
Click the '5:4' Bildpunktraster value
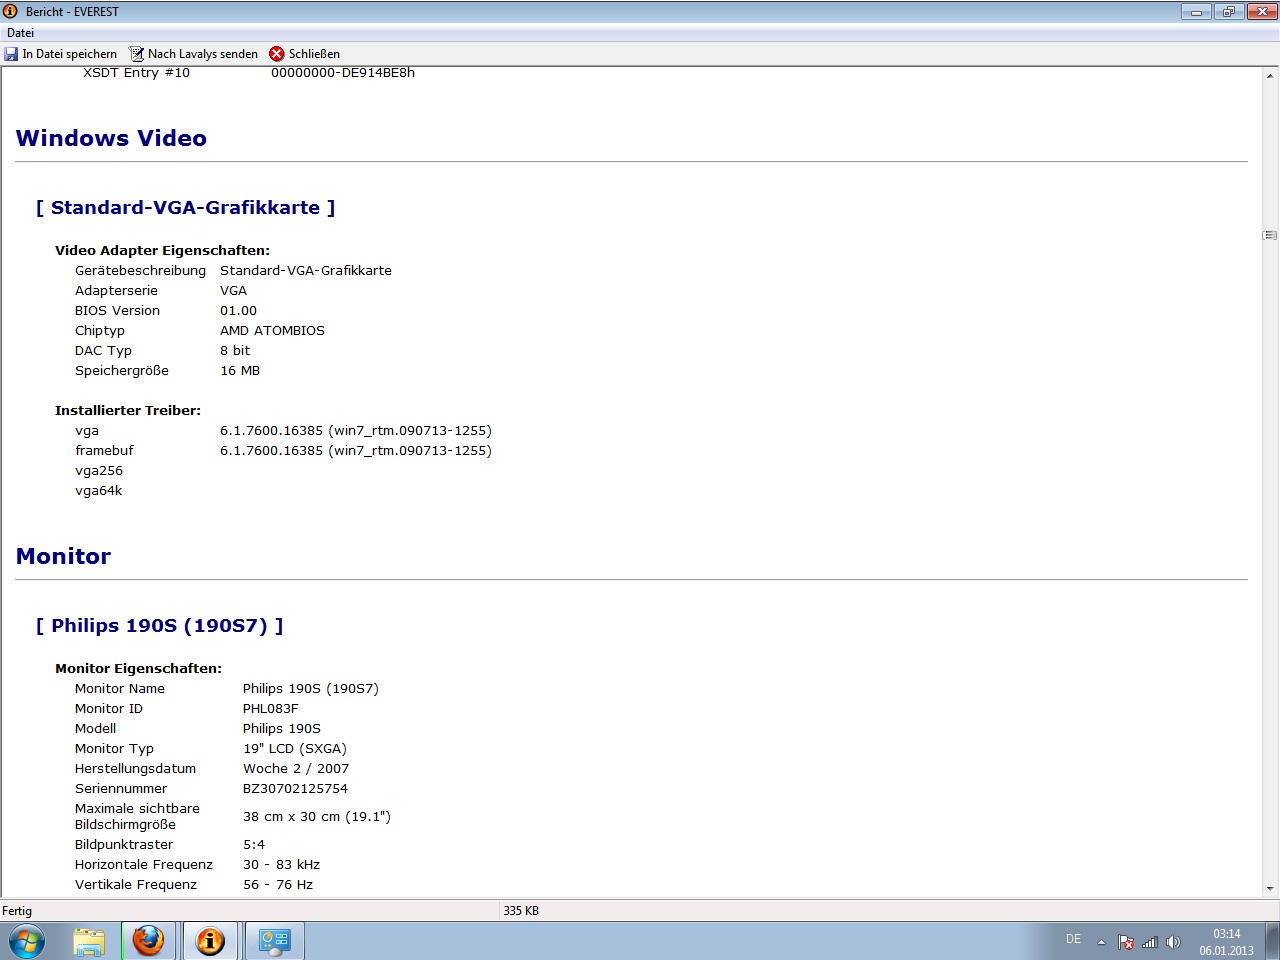coord(254,845)
